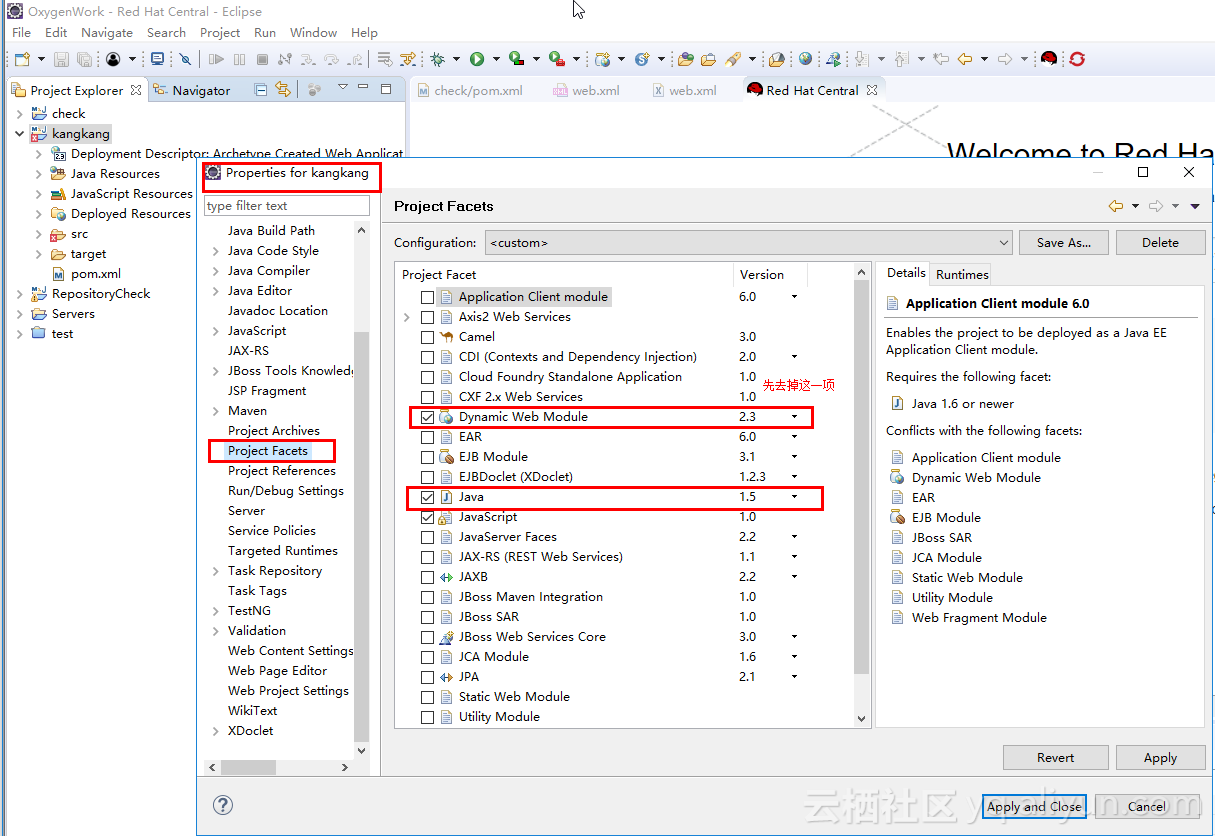Screen dimensions: 1215x836
Task: Open the EAR facet version dropdown
Action: 795,437
